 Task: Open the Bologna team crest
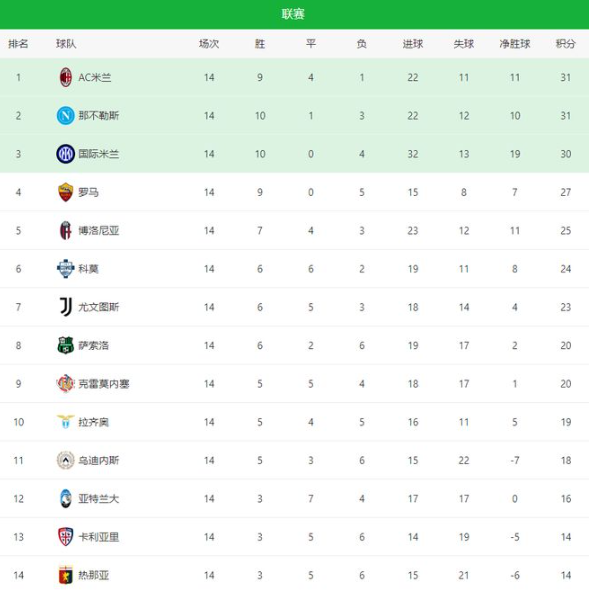(x=65, y=230)
